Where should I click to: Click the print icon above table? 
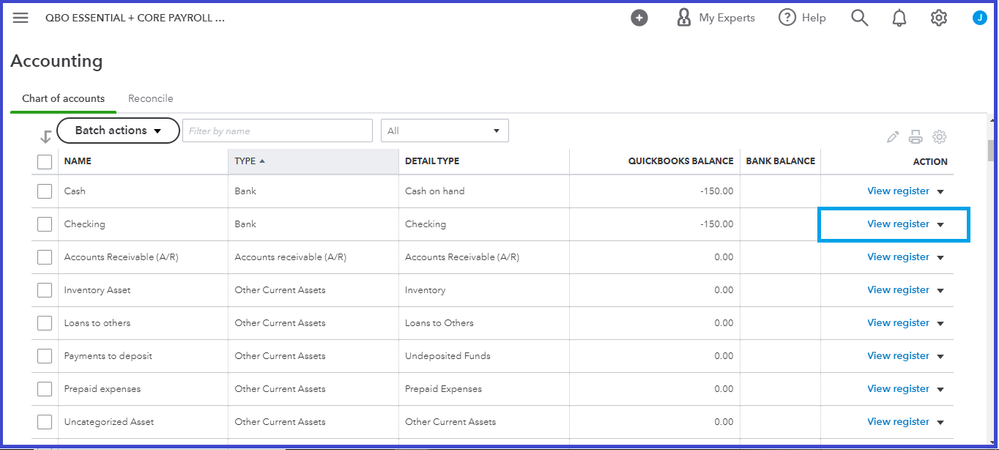916,138
